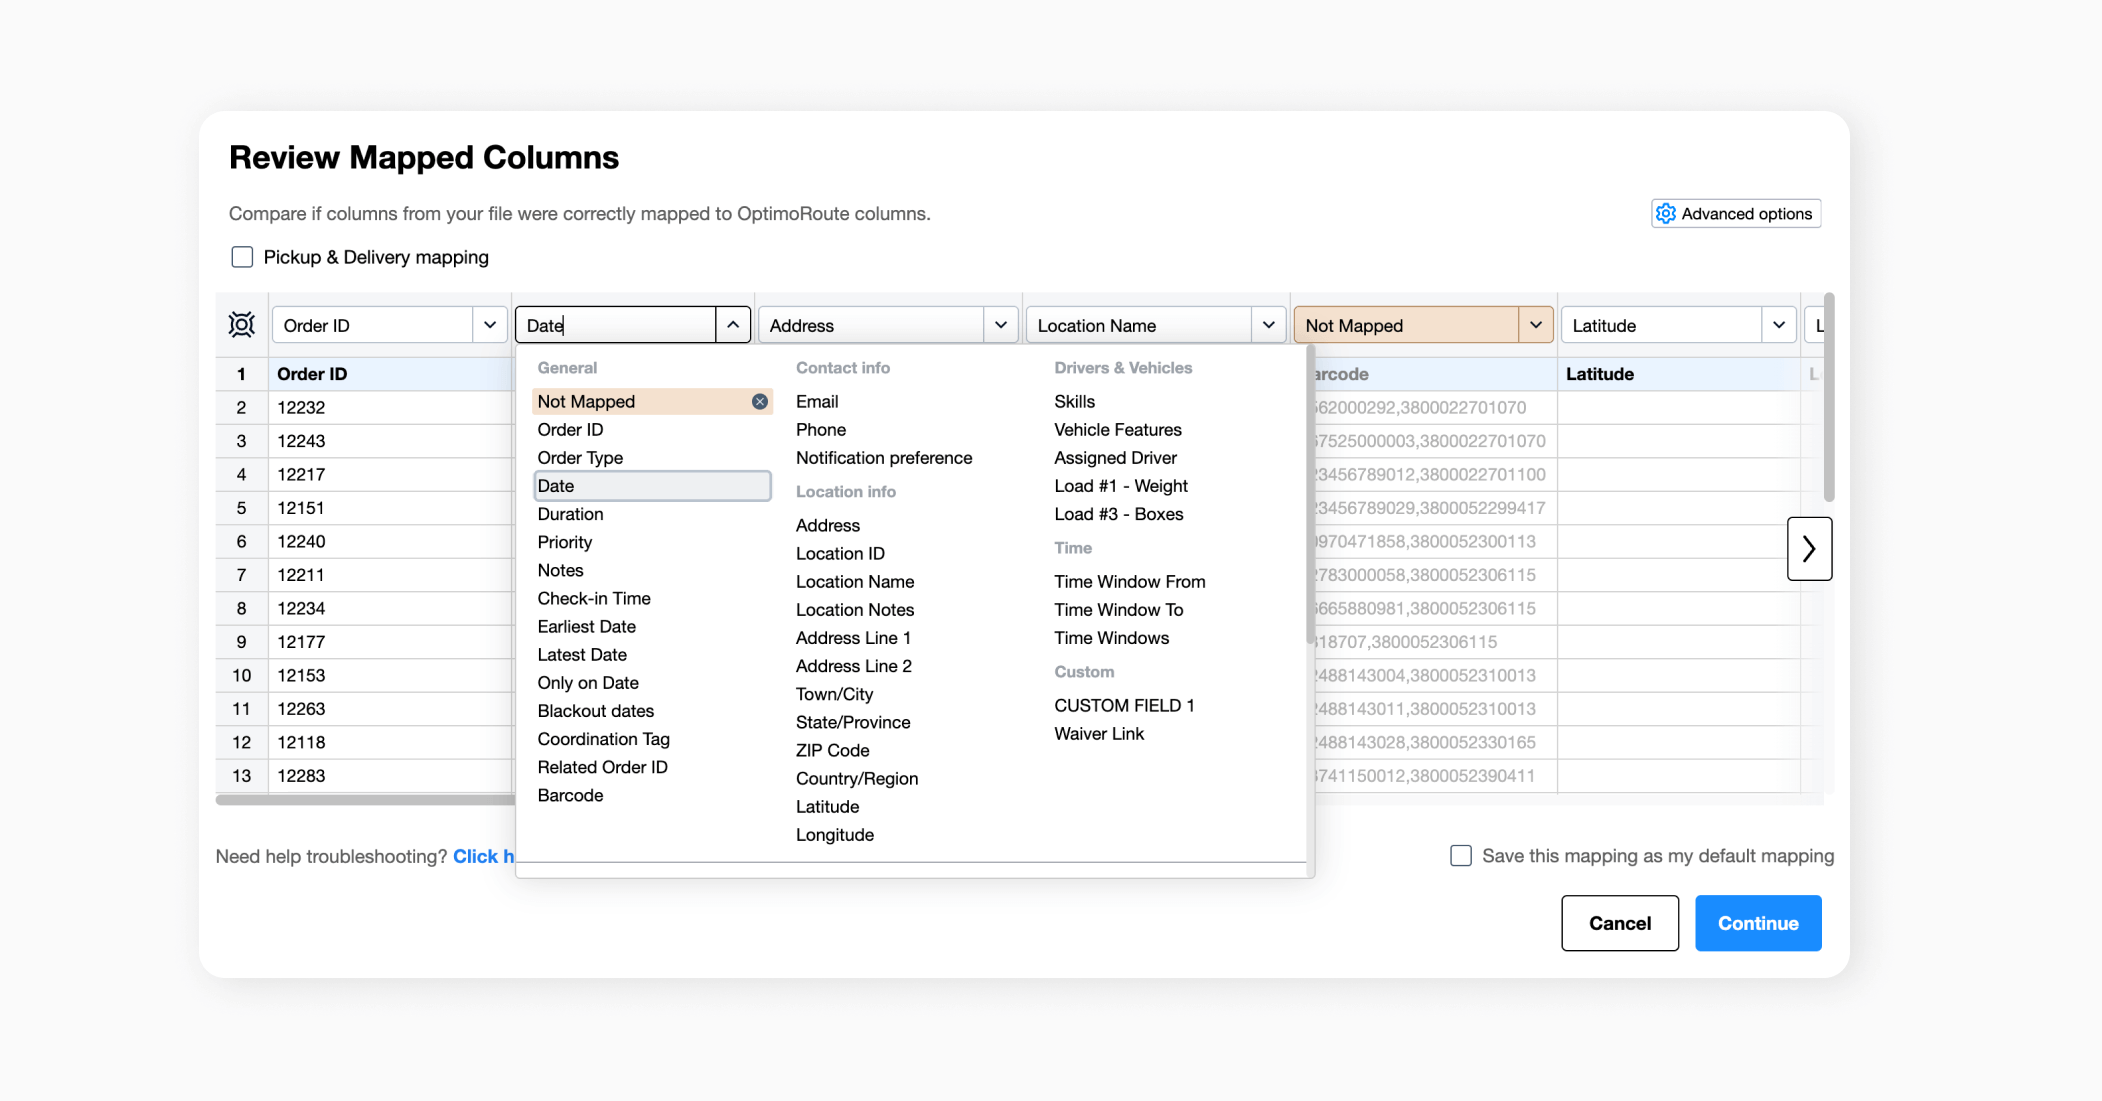Collapse the Date dropdown via its up chevron
The image size is (2102, 1101).
pyautogui.click(x=733, y=324)
